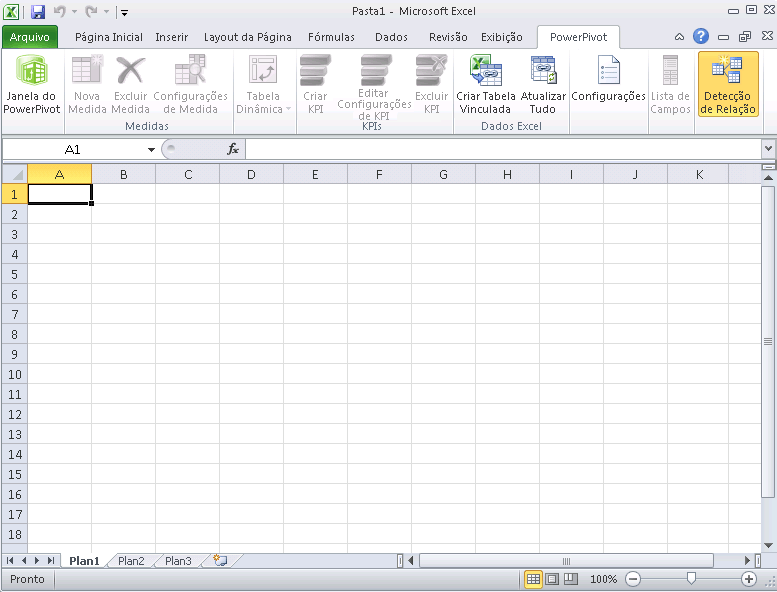777x592 pixels.
Task: Switch to Normal view
Action: (533, 579)
